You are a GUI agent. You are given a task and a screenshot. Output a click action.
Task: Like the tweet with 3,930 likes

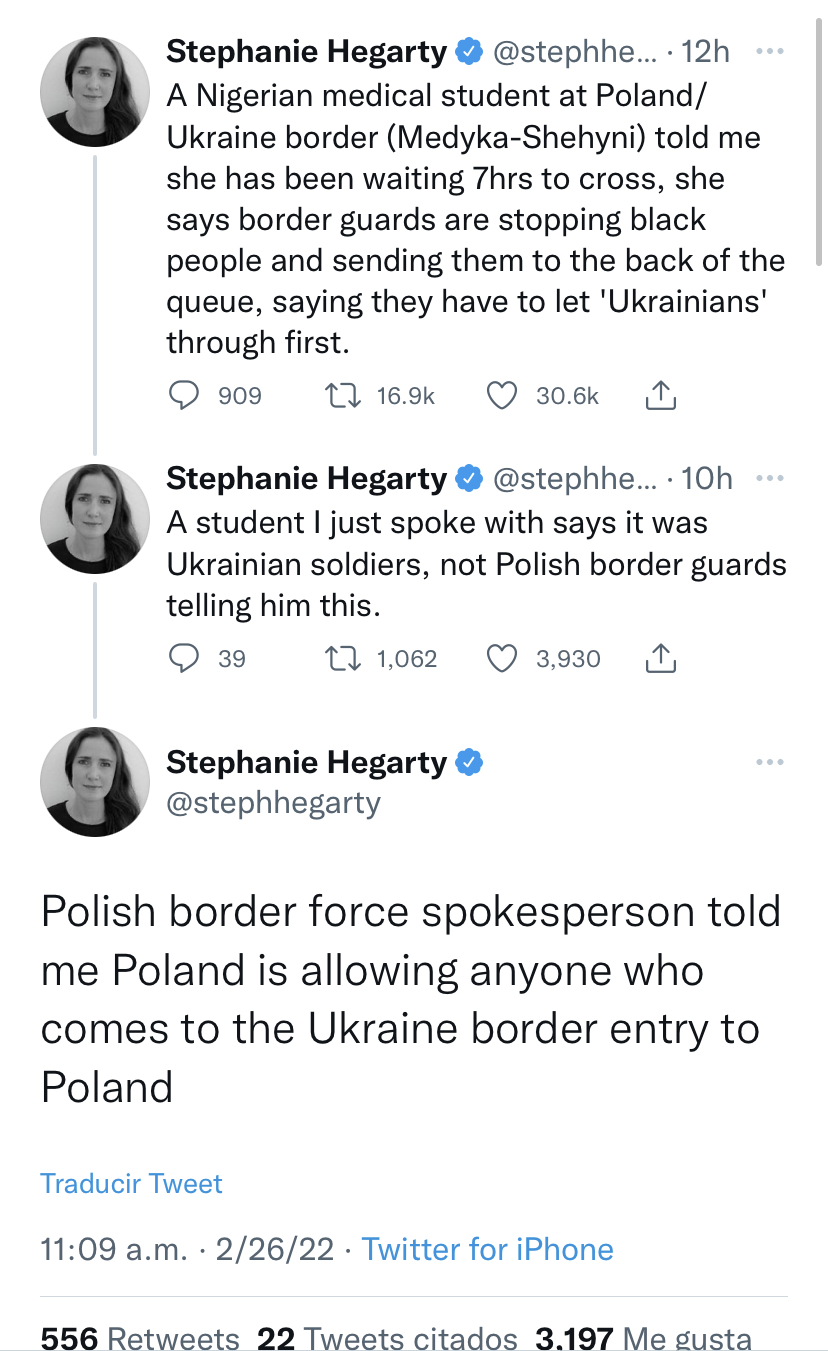[x=501, y=658]
